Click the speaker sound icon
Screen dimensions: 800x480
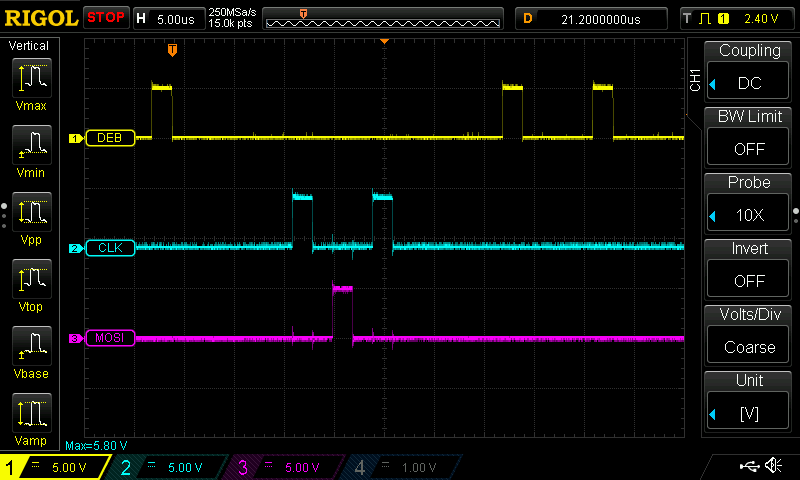coord(773,465)
